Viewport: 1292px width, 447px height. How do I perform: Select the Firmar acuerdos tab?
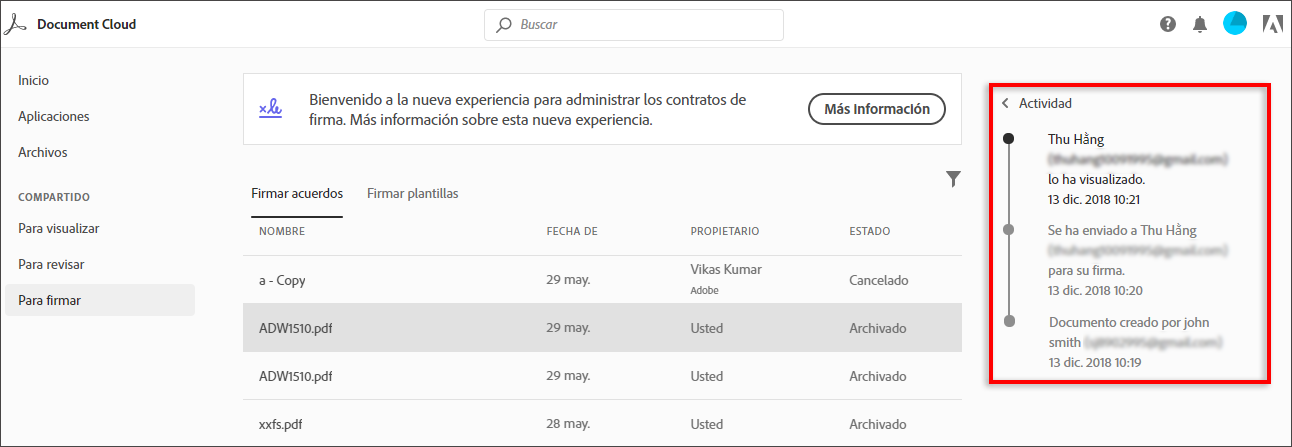point(297,193)
